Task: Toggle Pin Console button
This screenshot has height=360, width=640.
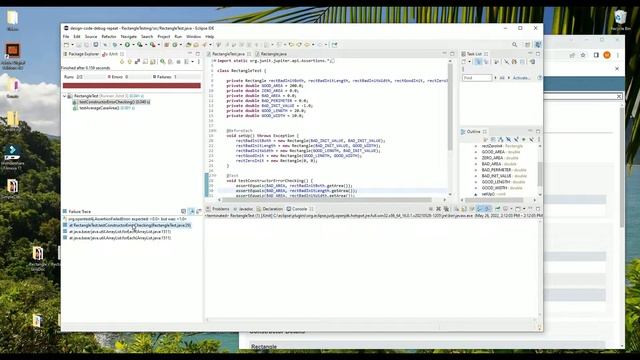Action: click(498, 209)
